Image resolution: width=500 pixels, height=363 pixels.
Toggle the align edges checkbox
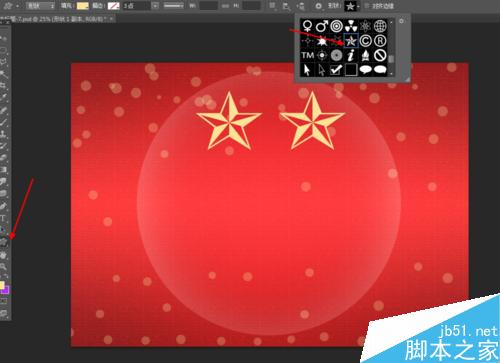coord(367,6)
